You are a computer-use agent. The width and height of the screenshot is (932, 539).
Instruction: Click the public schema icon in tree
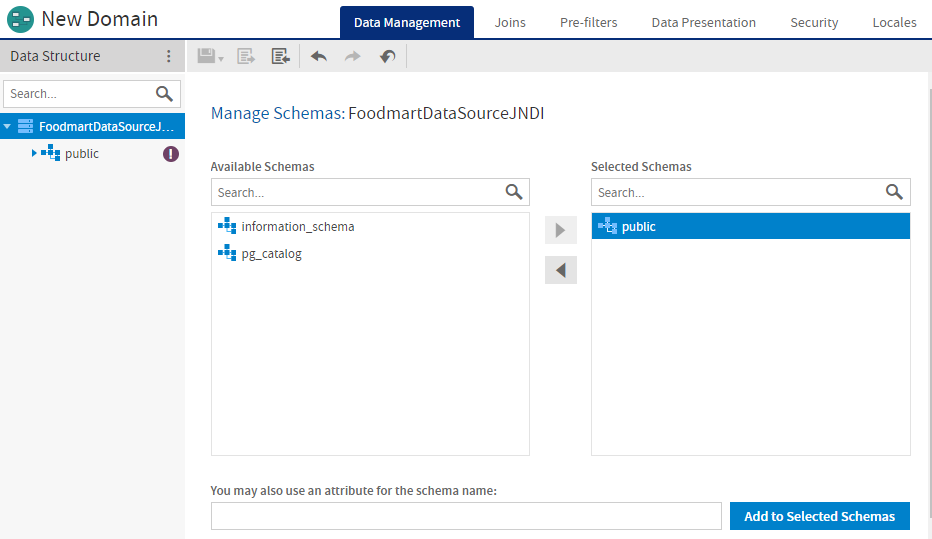[x=51, y=153]
